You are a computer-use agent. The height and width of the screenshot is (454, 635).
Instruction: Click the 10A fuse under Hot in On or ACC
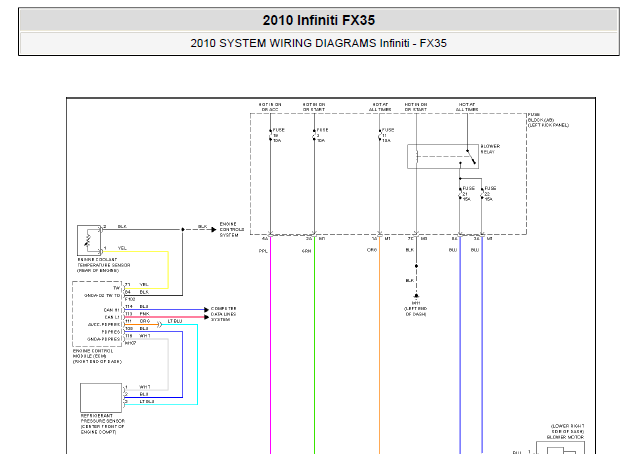coord(271,134)
